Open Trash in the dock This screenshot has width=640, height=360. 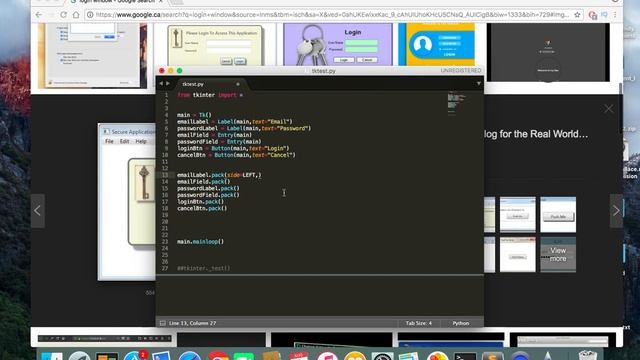[588, 355]
